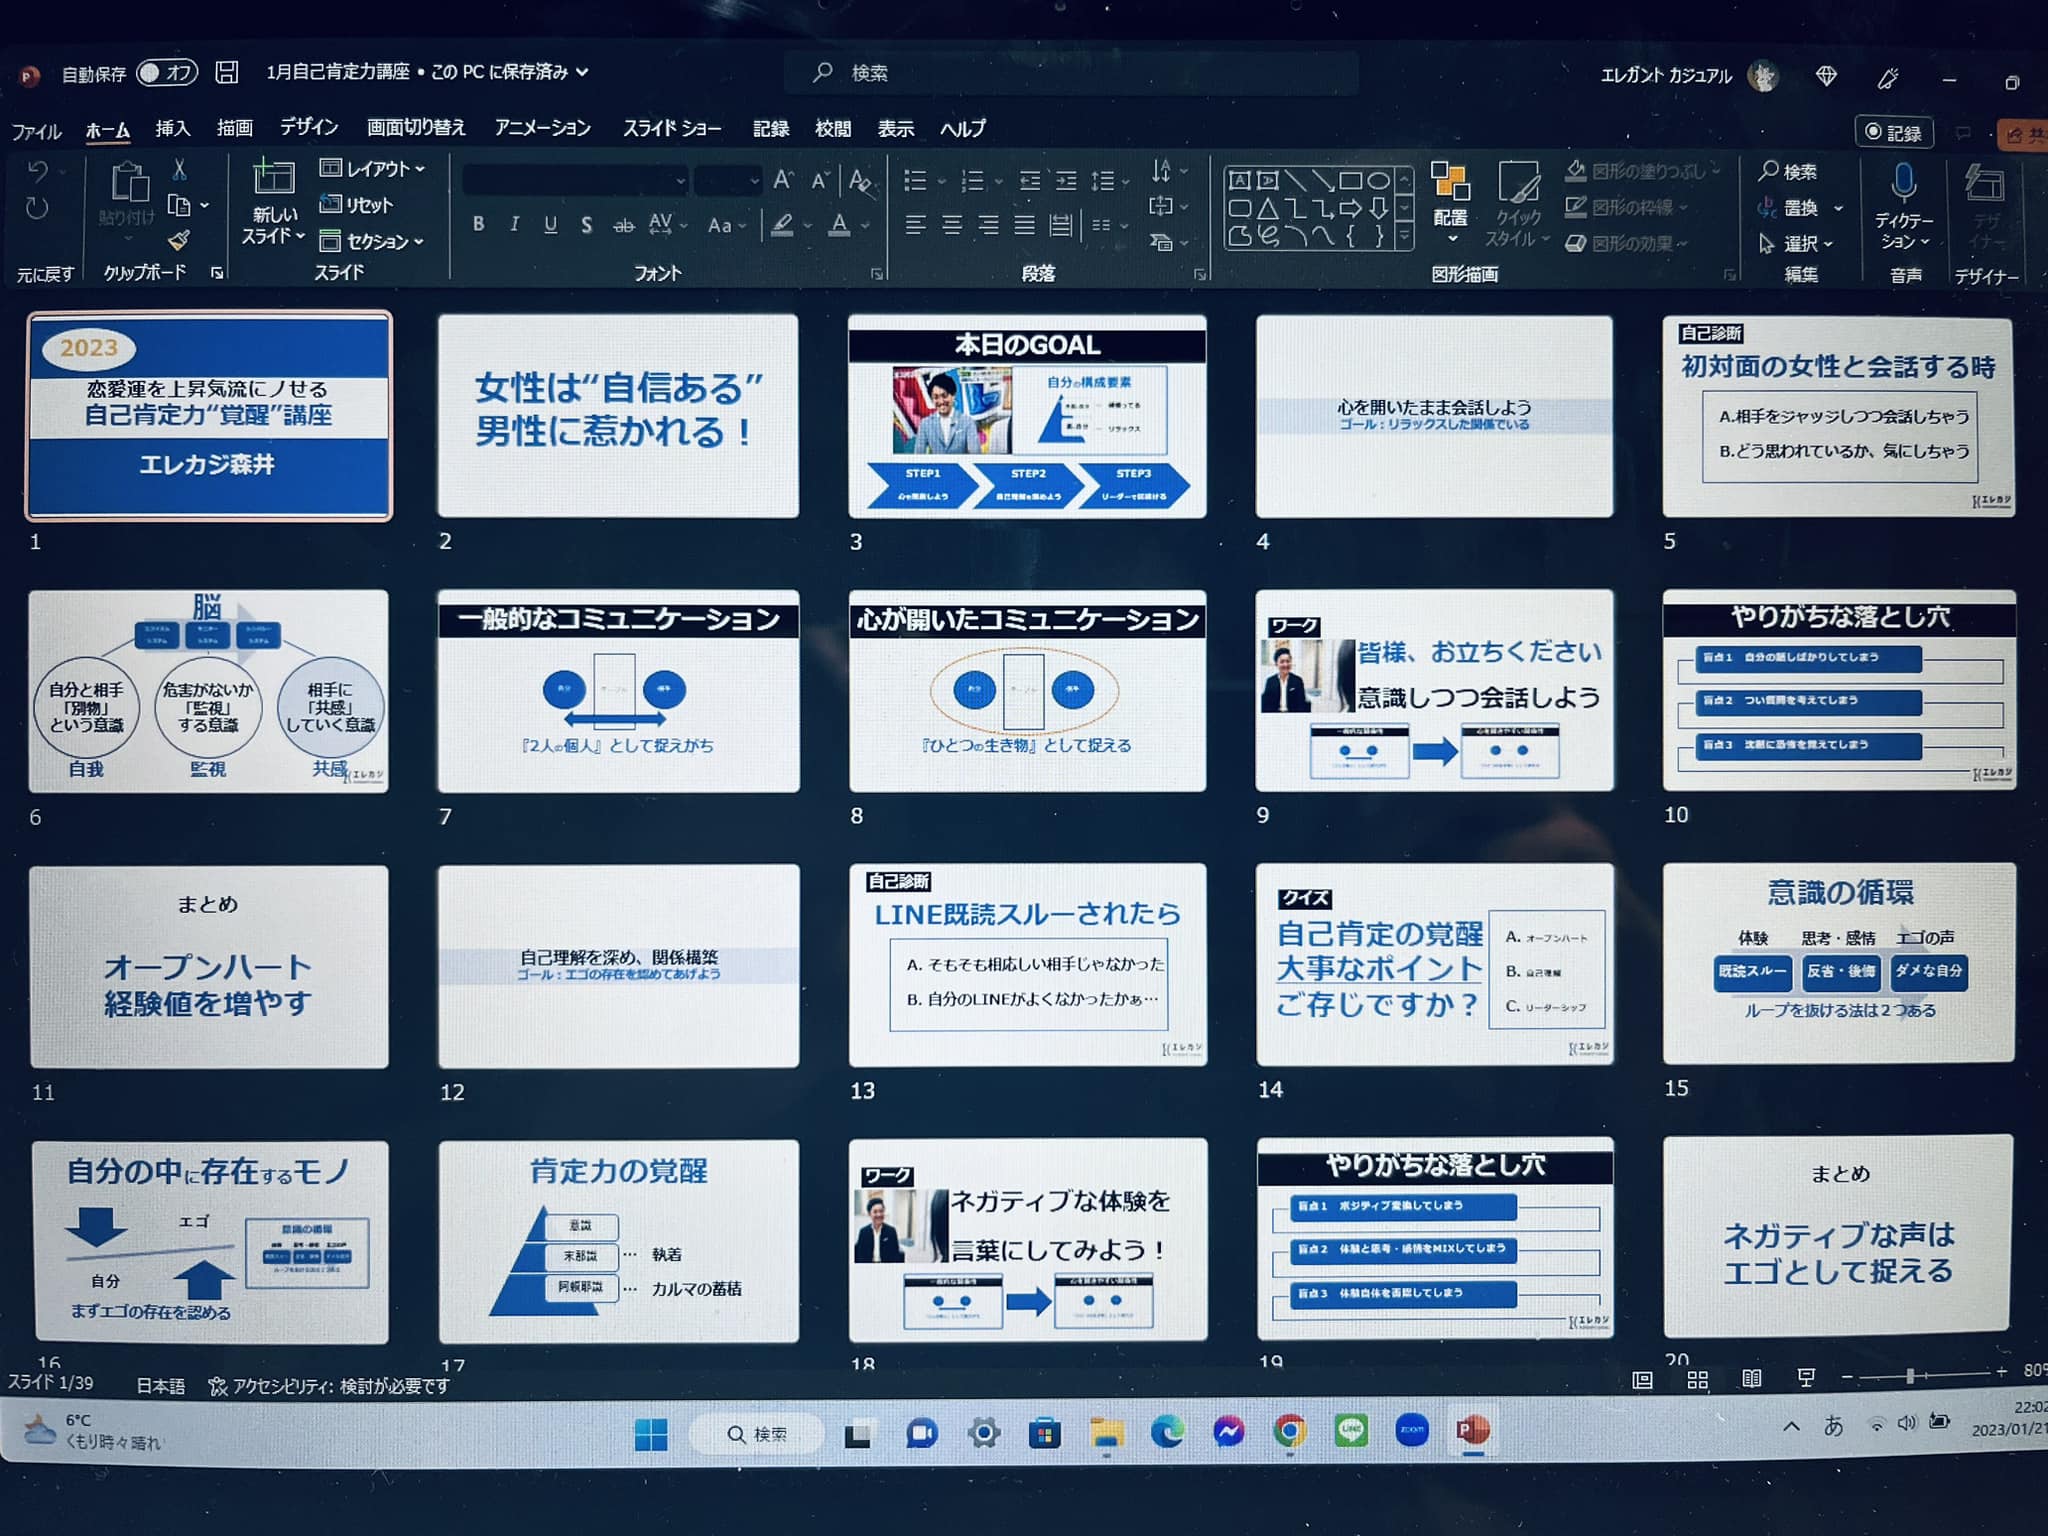
Task: Open the File (ファイル) menu
Action: click(37, 131)
